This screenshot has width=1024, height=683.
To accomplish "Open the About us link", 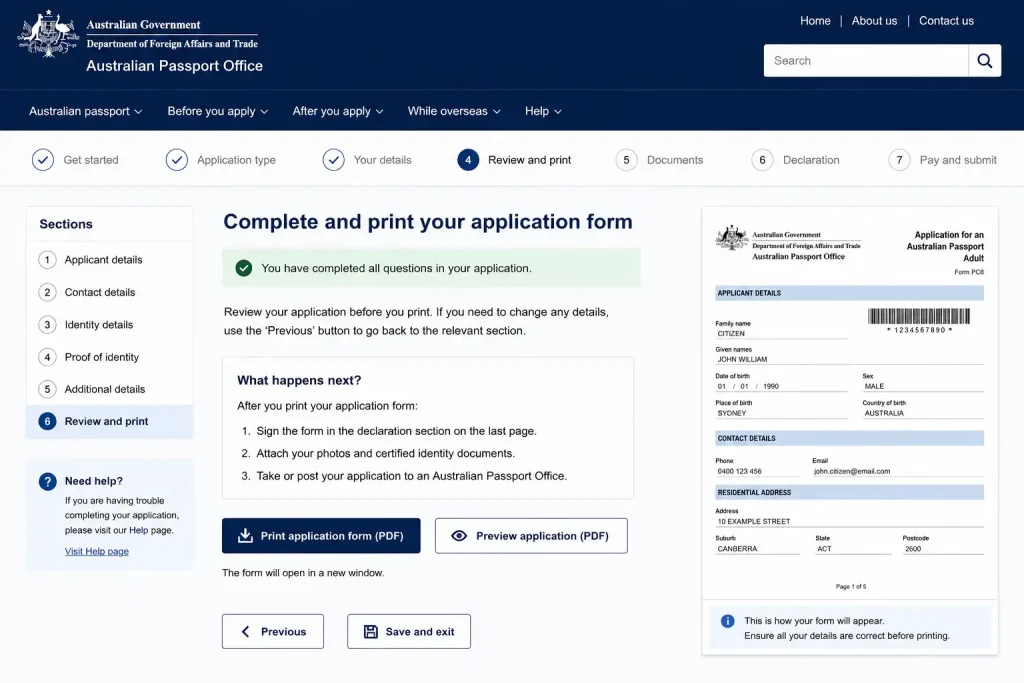I will tap(874, 21).
